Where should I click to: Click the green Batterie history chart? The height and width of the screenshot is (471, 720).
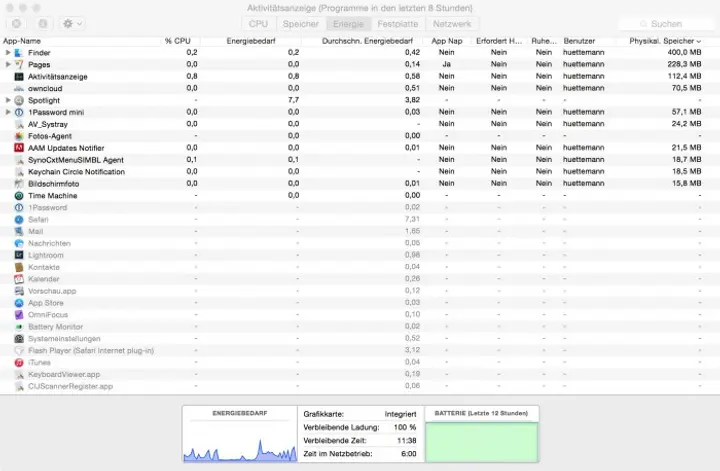pos(481,441)
